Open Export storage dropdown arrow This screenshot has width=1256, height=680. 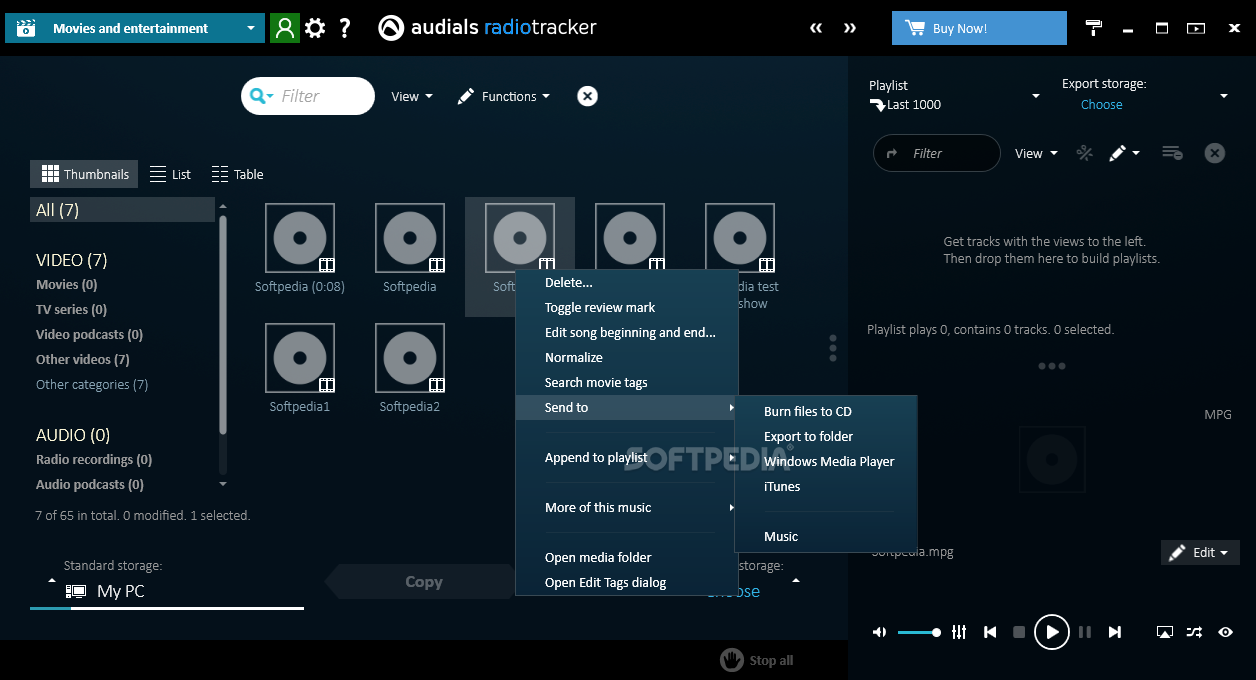point(1223,96)
